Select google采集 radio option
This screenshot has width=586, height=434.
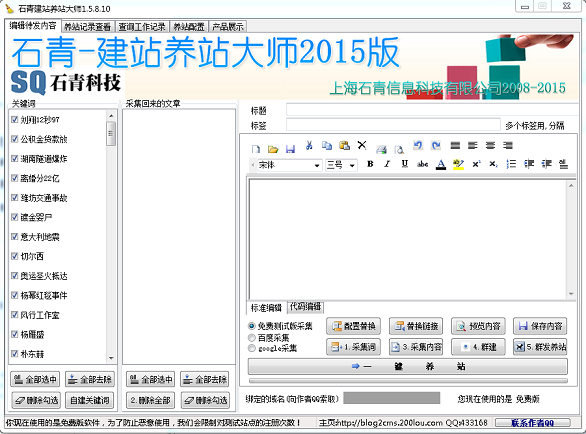pos(252,348)
